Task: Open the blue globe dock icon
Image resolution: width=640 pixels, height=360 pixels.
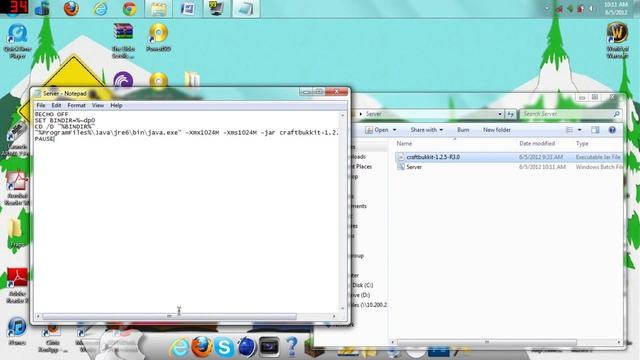Action: 246,347
